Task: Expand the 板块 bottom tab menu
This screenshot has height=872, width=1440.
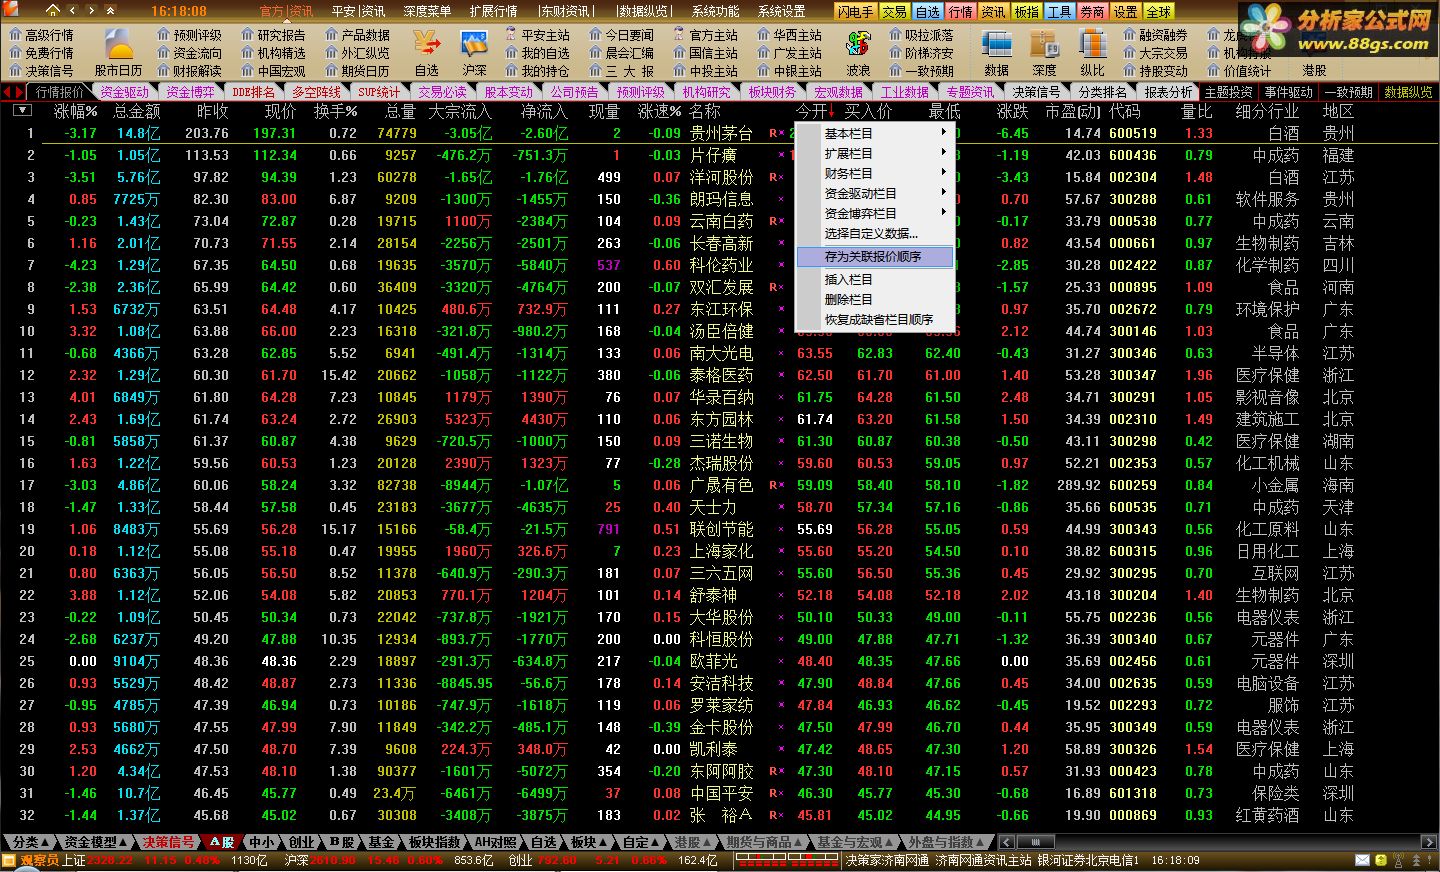Action: (590, 842)
